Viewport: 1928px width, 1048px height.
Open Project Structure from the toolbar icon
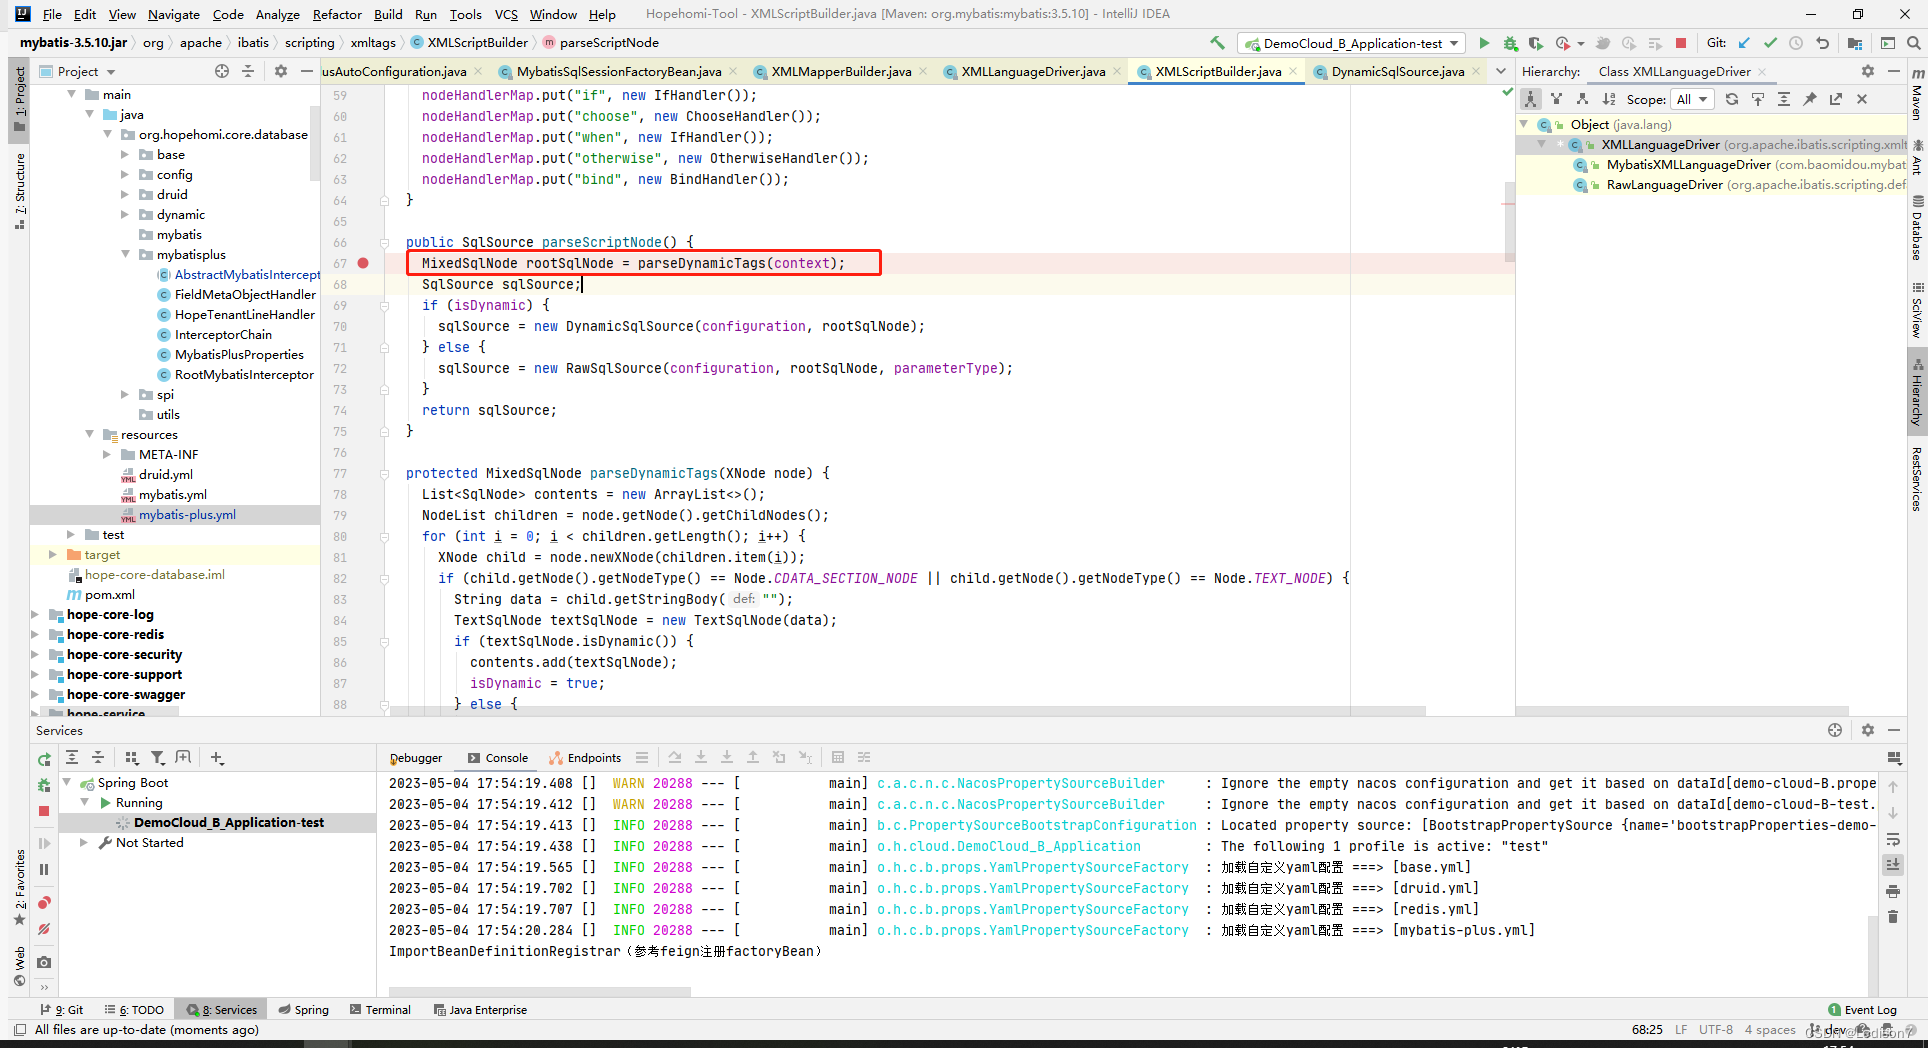click(x=1855, y=43)
